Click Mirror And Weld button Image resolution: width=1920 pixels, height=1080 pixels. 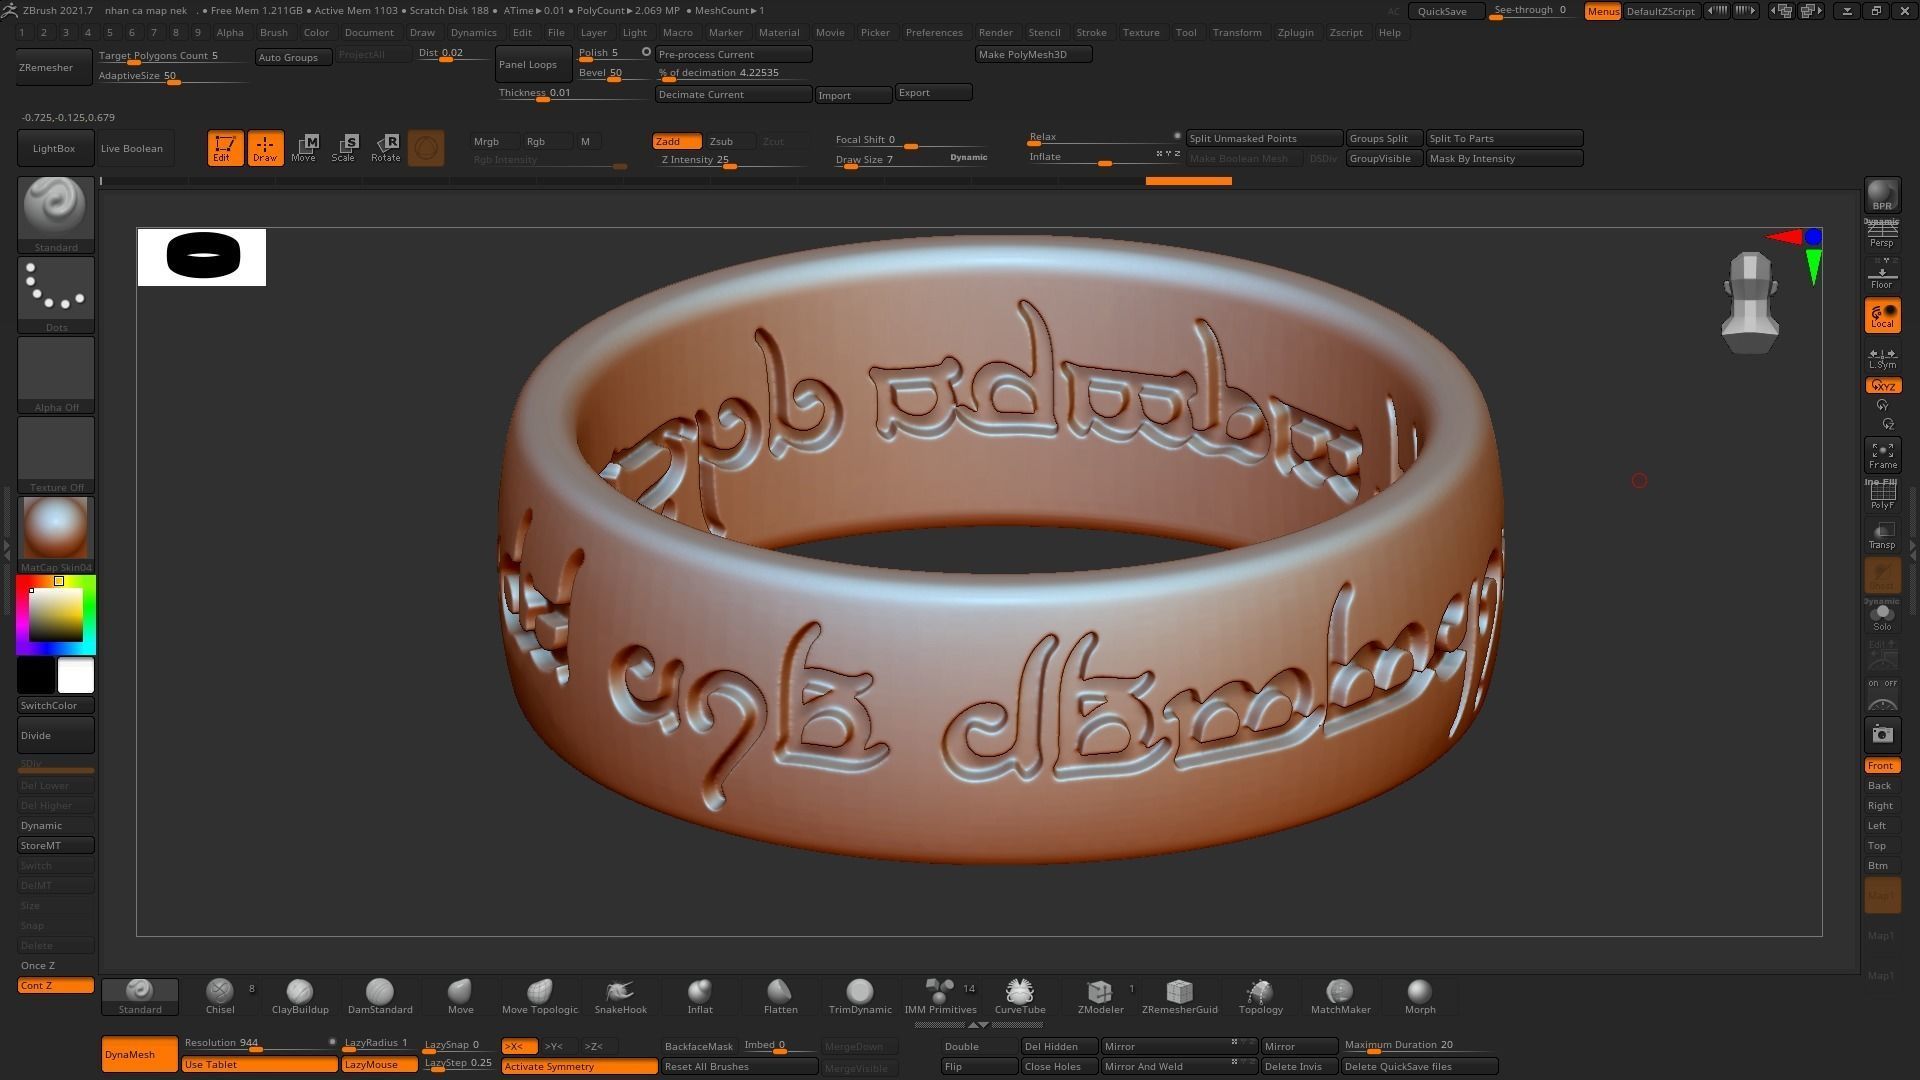pos(1178,1066)
